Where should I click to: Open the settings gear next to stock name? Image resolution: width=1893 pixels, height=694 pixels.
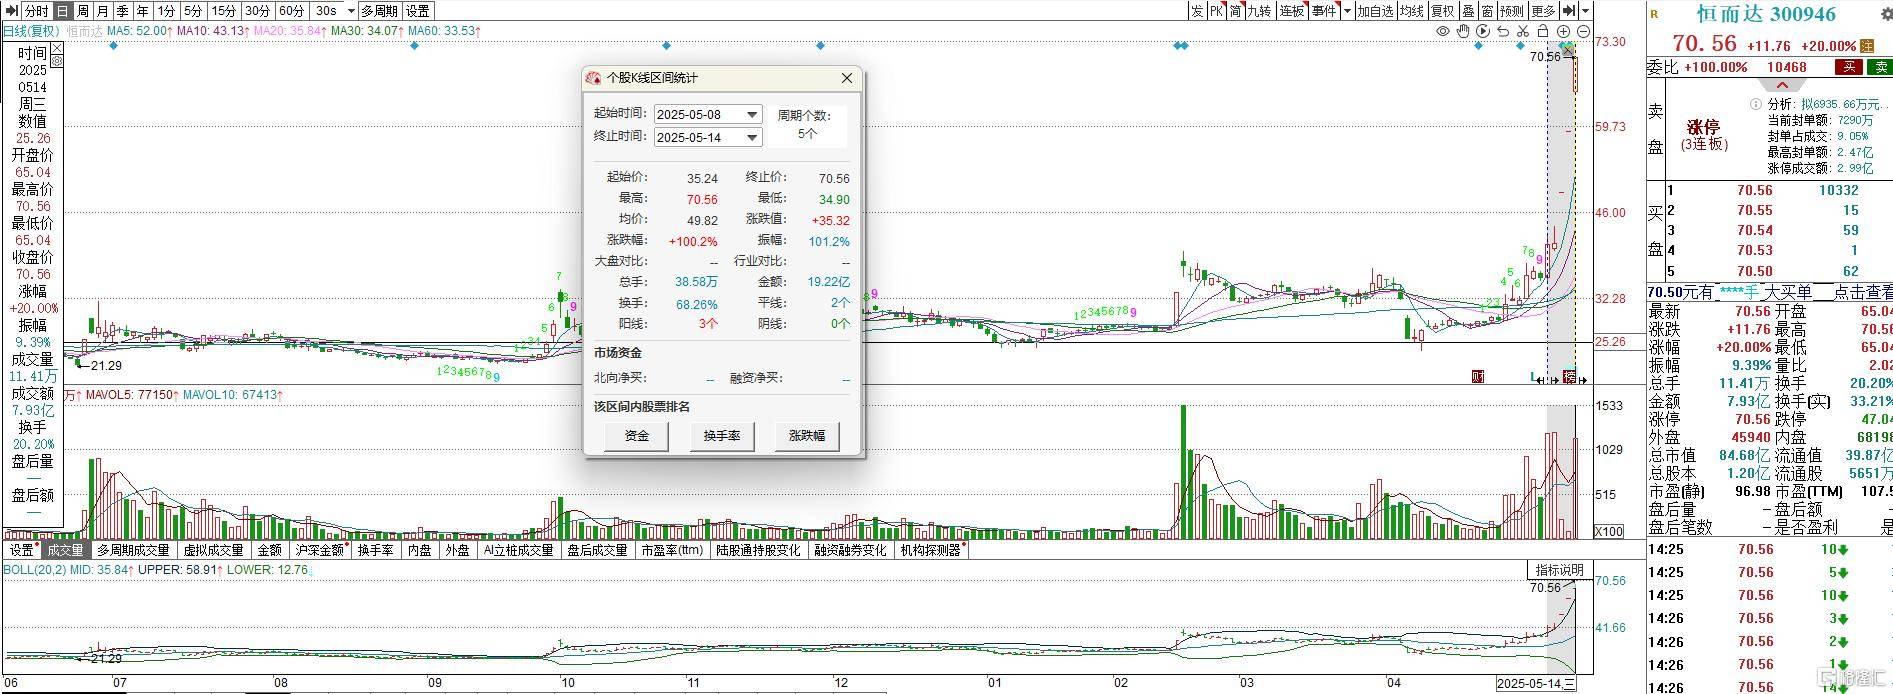(1887, 14)
